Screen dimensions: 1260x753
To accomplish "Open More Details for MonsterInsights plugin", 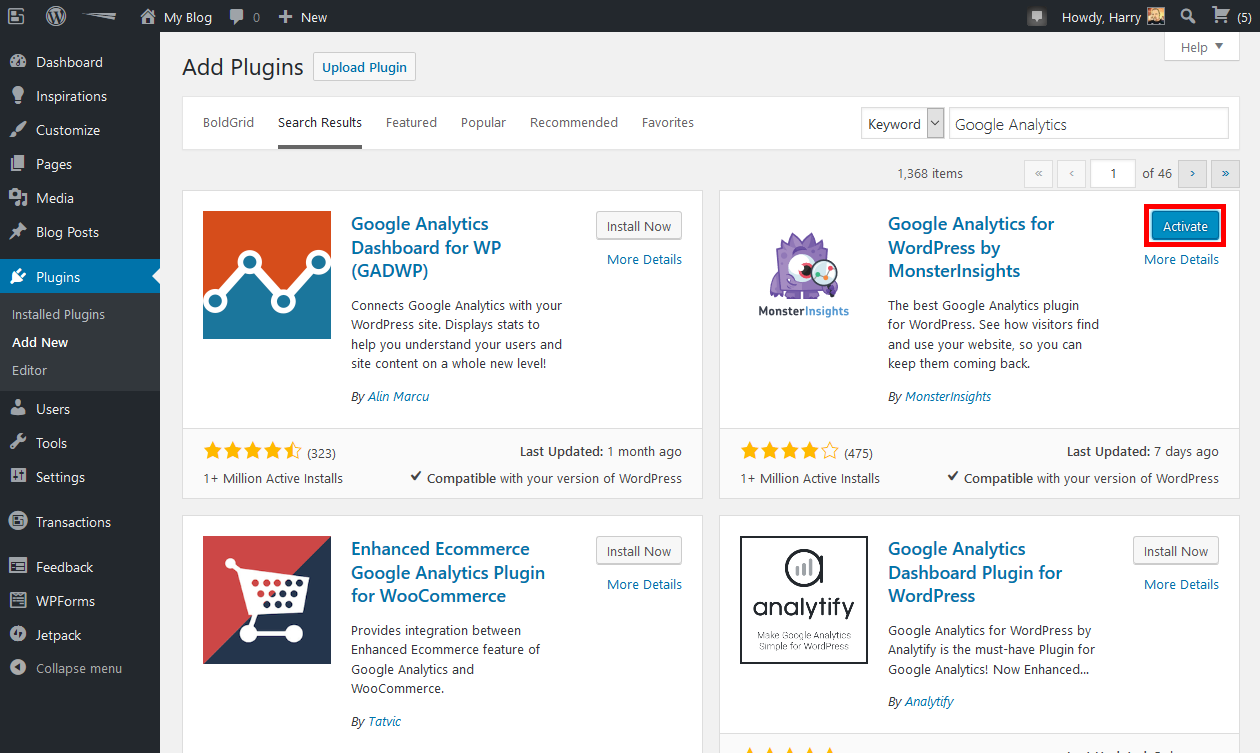I will click(x=1181, y=259).
